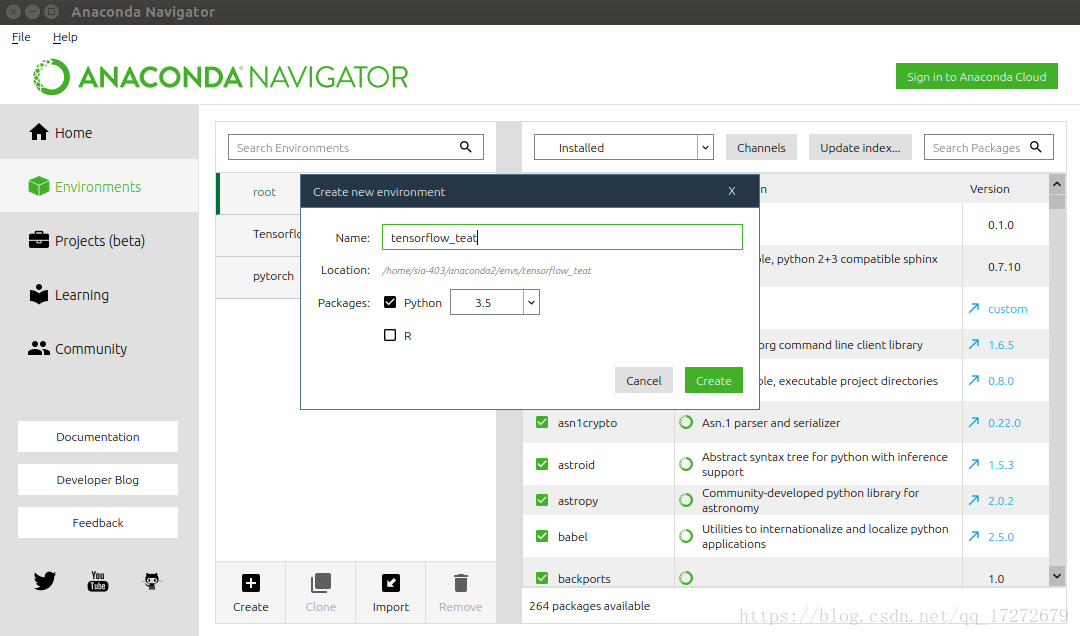Select the Tensorflow environment entry
The width and height of the screenshot is (1080, 636).
[x=276, y=234]
